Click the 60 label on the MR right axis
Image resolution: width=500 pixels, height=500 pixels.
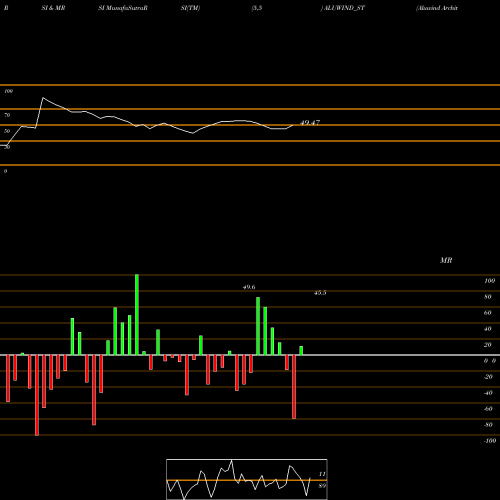(488, 313)
